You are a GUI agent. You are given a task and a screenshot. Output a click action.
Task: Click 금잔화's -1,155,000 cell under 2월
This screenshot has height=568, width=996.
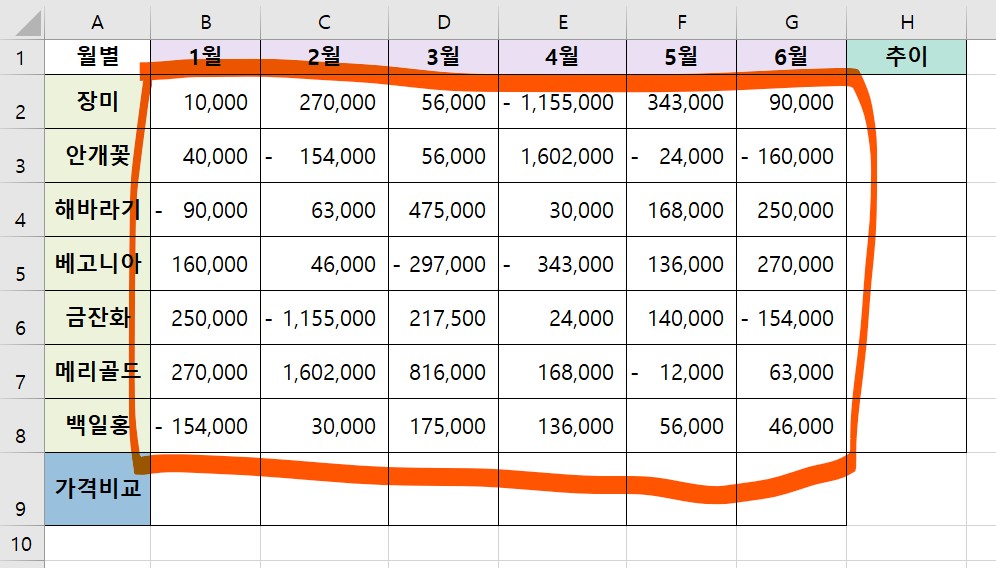[x=325, y=318]
